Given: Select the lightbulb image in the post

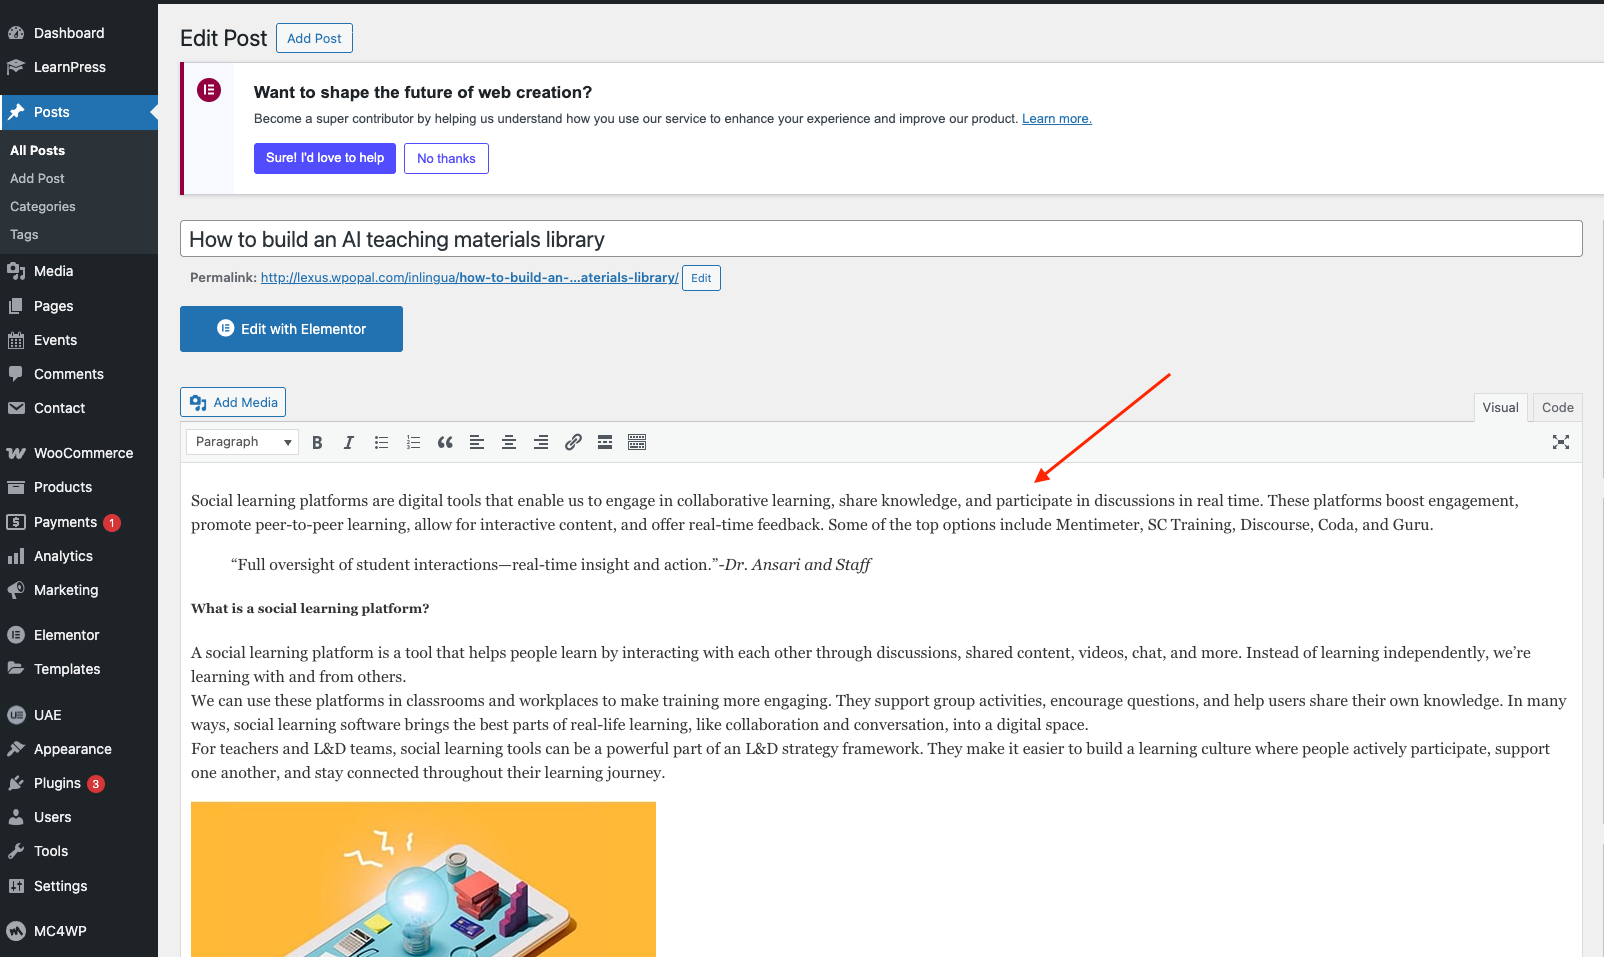Looking at the screenshot, I should pyautogui.click(x=423, y=879).
